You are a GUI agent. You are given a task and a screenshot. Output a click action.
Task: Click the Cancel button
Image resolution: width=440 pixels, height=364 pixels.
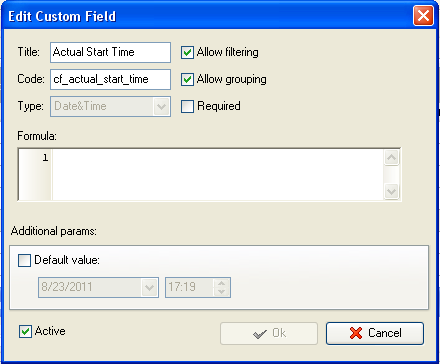click(x=375, y=333)
